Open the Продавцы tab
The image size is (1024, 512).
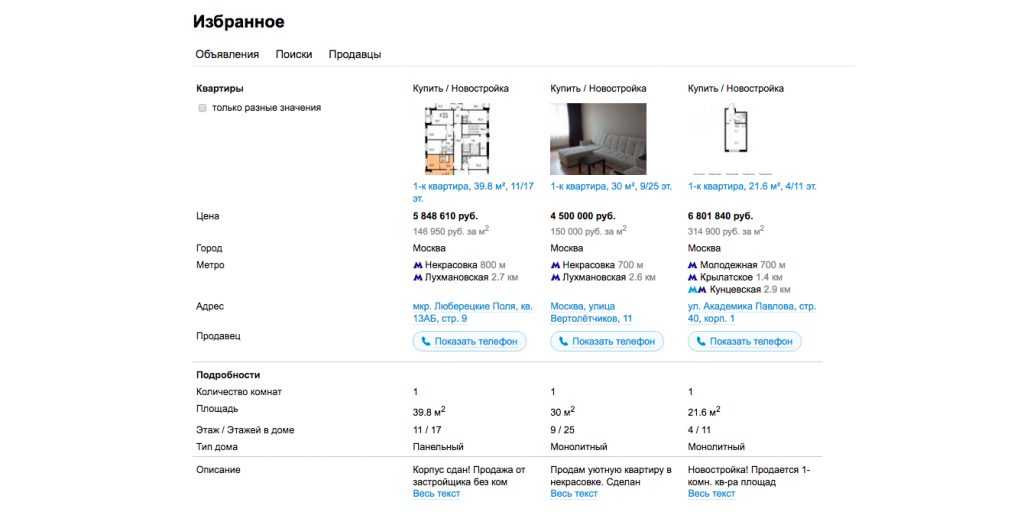355,55
